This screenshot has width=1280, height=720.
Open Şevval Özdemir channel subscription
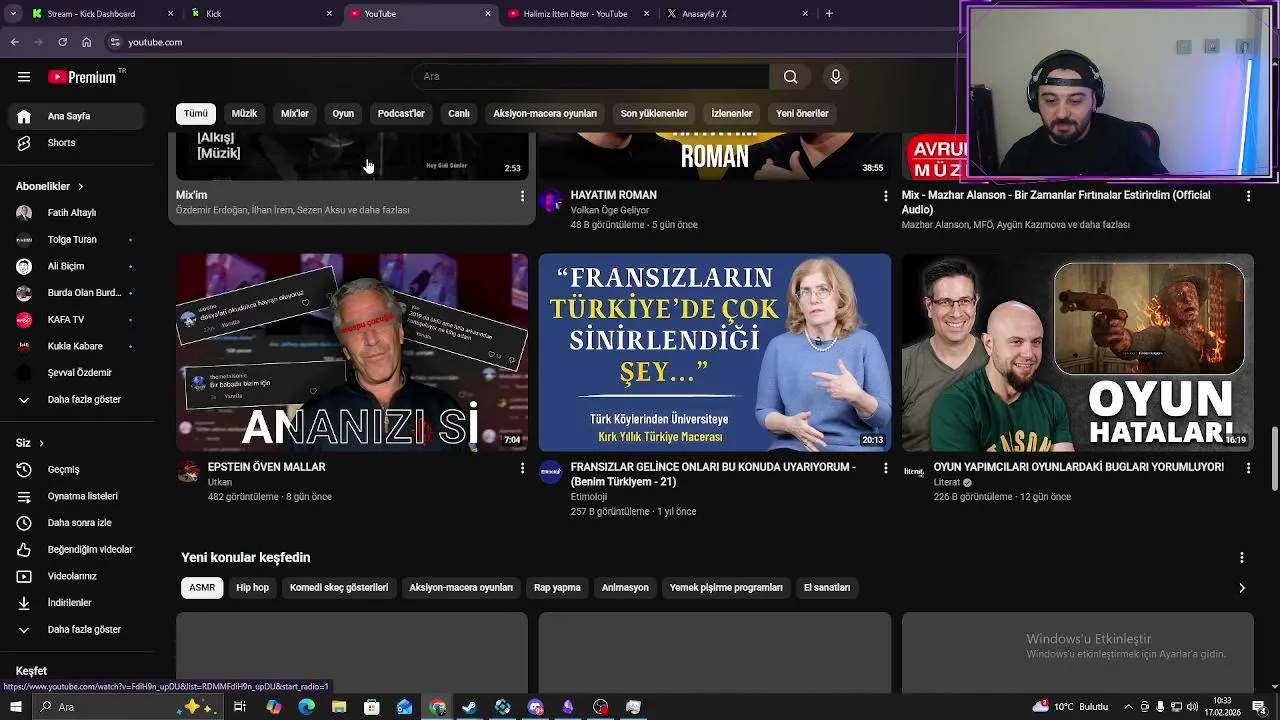(77, 373)
